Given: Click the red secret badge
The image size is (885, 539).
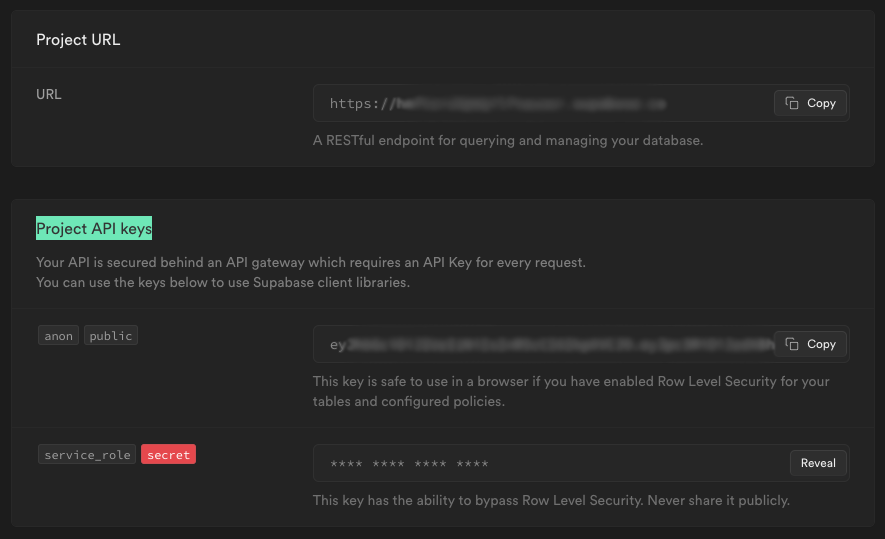Looking at the screenshot, I should (x=168, y=454).
